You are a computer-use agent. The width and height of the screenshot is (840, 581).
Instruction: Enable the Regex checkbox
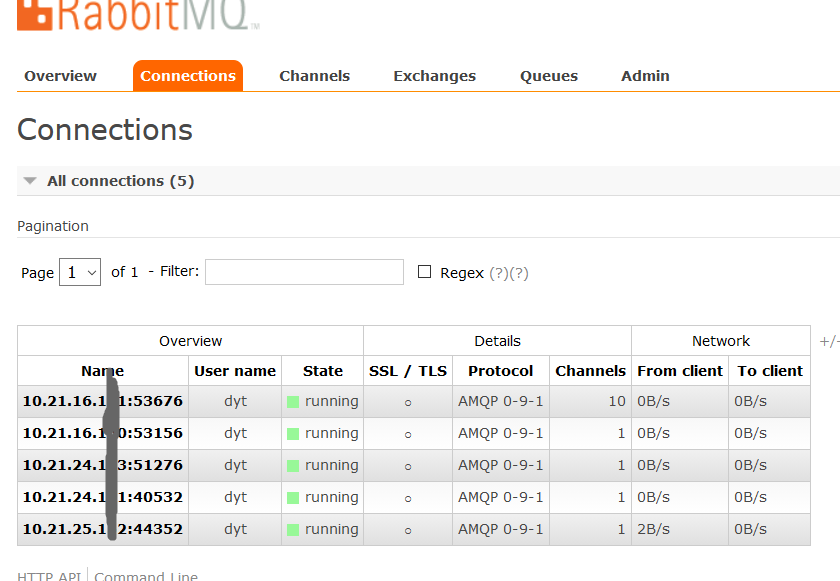424,270
